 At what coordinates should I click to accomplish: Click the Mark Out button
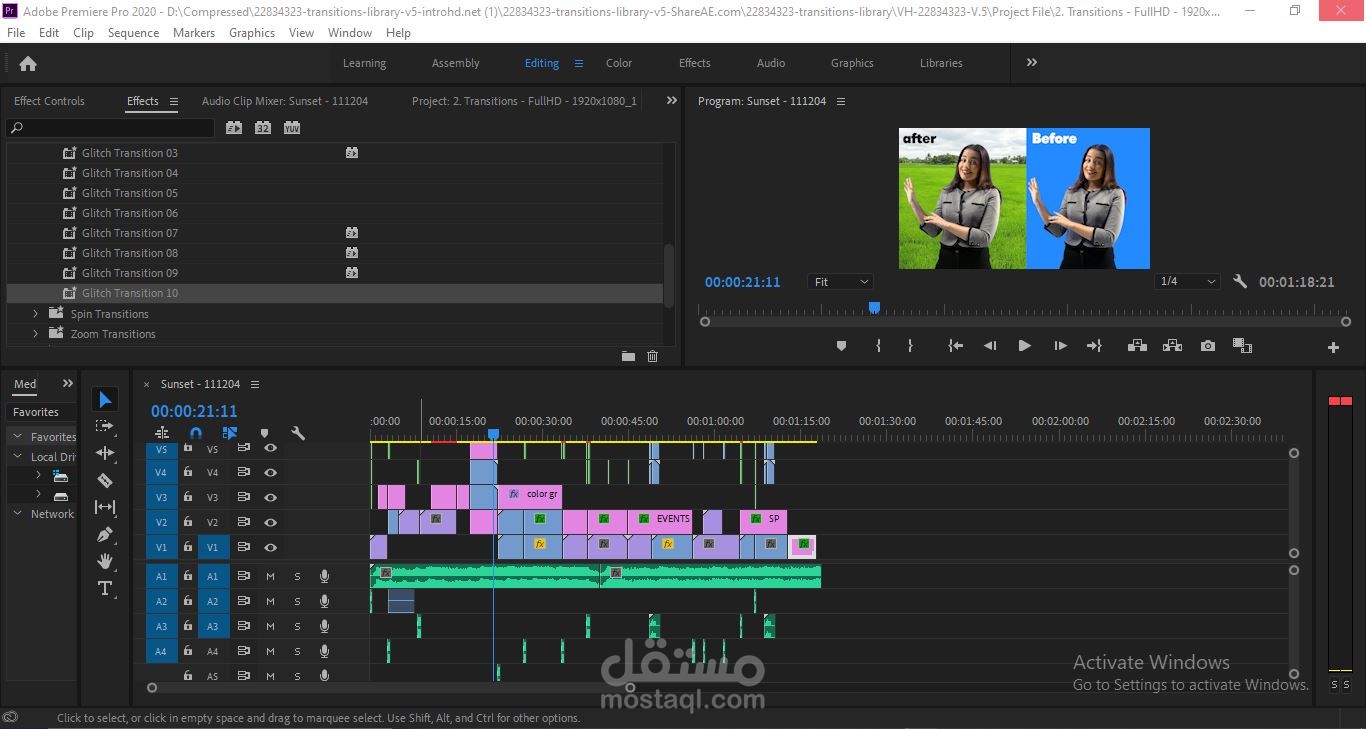(x=910, y=346)
